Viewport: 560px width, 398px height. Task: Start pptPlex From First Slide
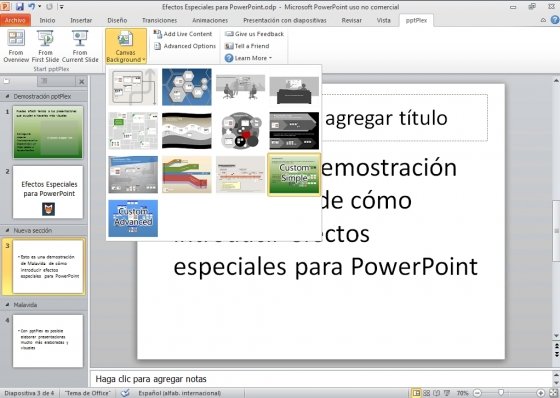pyautogui.click(x=45, y=47)
